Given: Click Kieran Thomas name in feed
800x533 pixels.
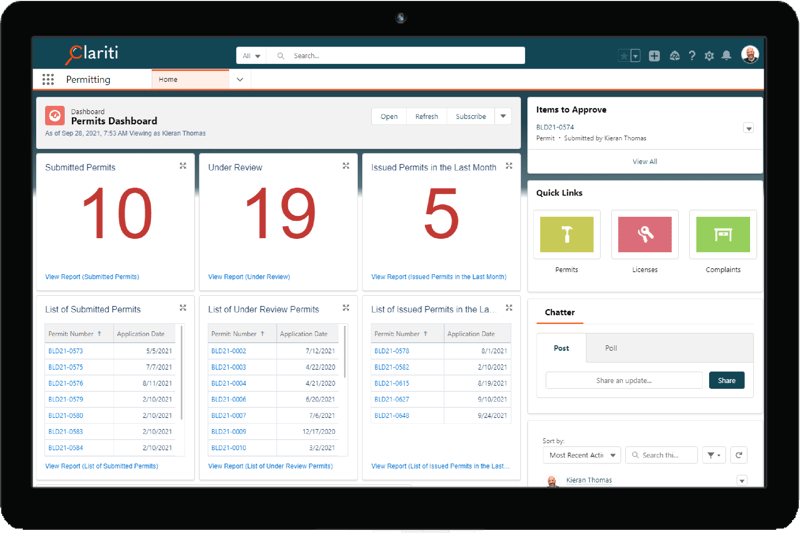Looking at the screenshot, I should pyautogui.click(x=589, y=480).
